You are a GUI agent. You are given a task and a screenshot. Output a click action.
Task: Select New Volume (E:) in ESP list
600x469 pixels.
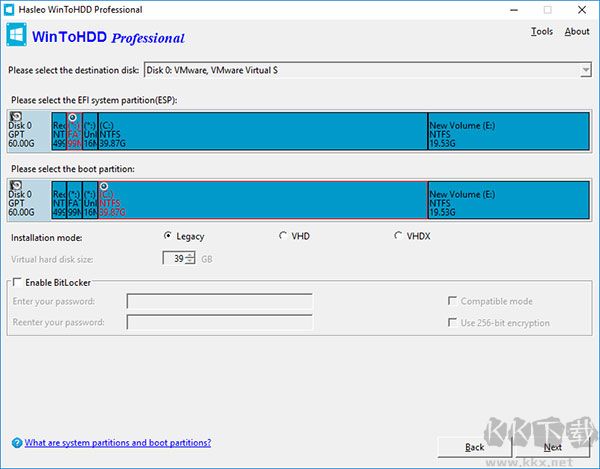pyautogui.click(x=509, y=131)
